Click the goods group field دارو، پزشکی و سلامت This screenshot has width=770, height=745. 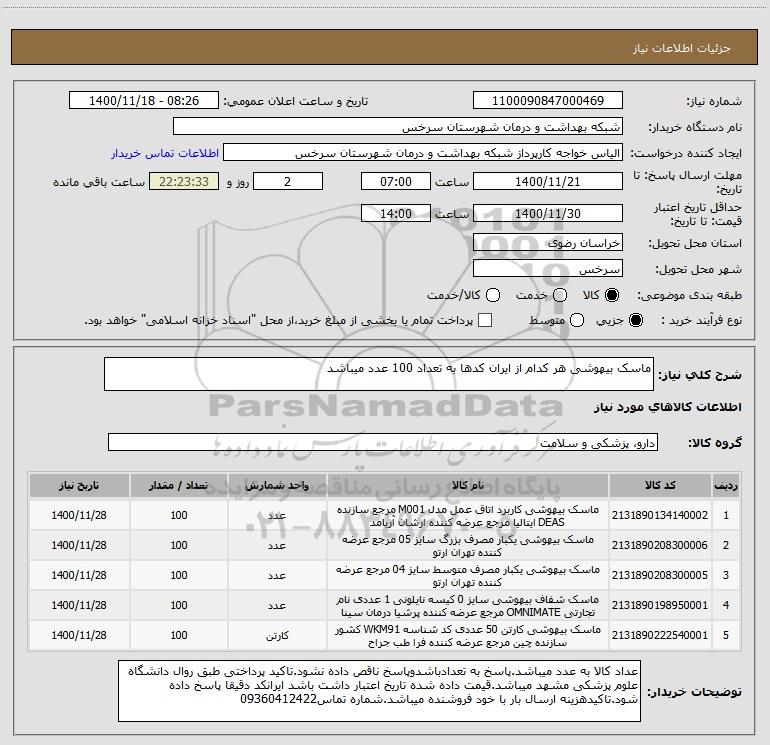[383, 442]
